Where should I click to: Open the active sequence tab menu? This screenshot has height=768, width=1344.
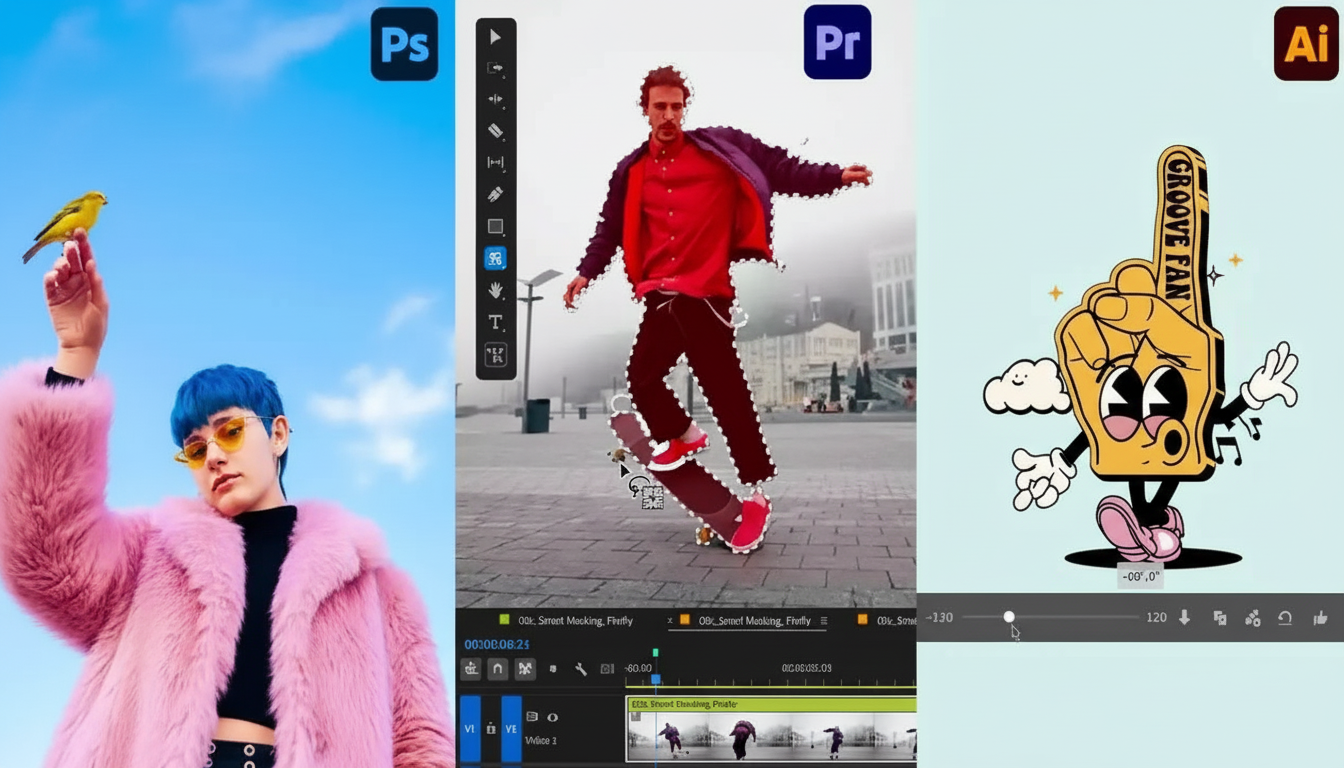point(824,620)
